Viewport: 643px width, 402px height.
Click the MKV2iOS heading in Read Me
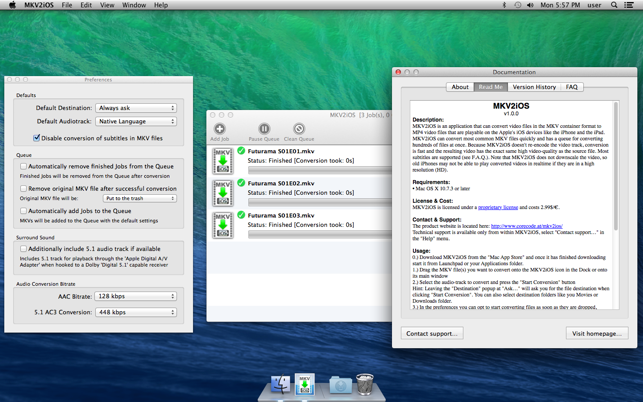pos(511,106)
